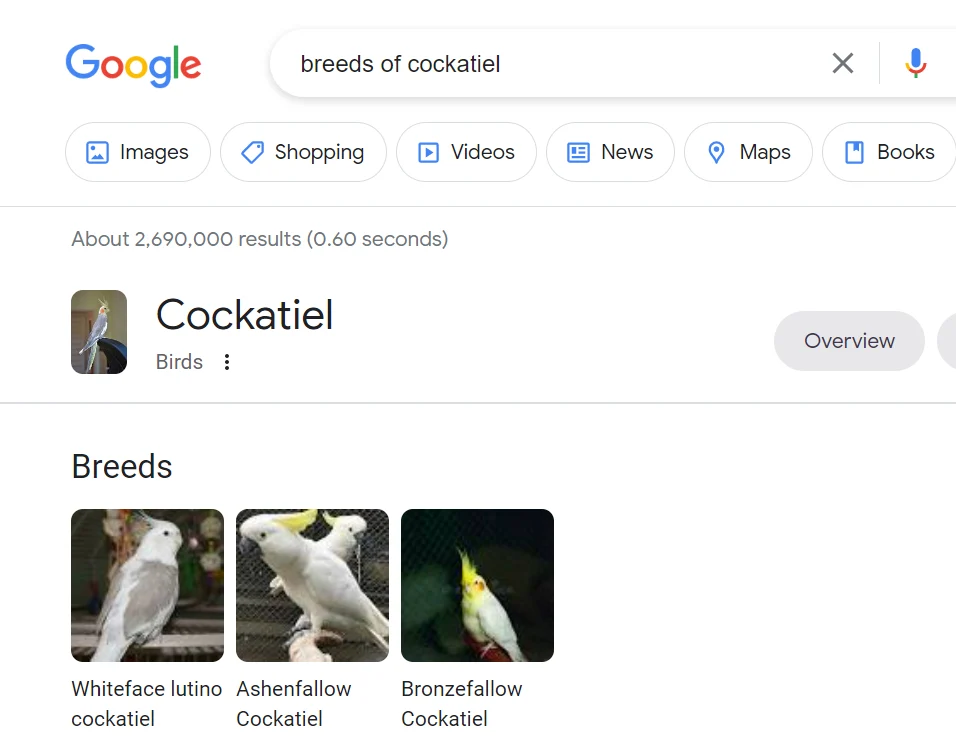
Task: Click in the search field text
Action: (400, 64)
